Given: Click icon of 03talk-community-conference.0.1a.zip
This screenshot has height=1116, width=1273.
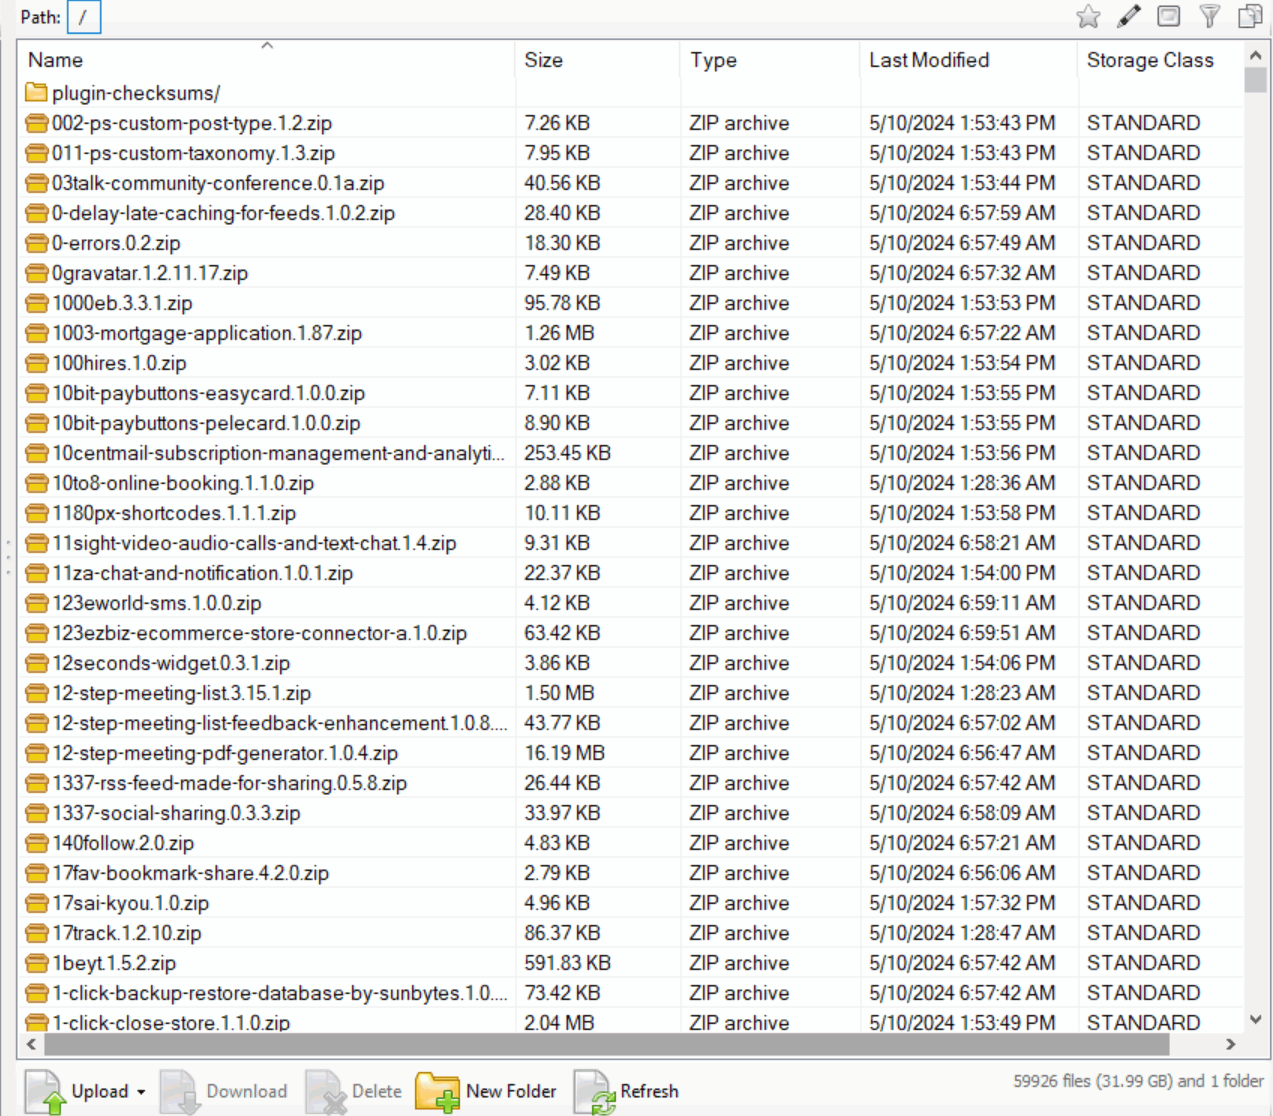Looking at the screenshot, I should pos(37,183).
